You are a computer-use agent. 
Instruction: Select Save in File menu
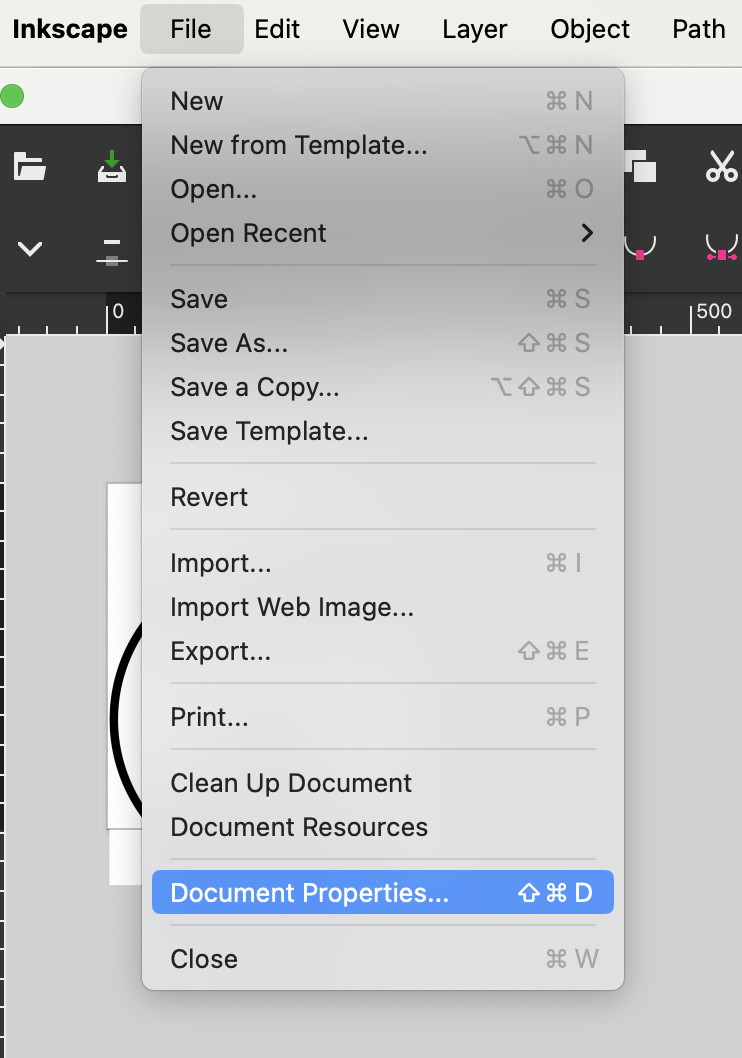point(382,299)
